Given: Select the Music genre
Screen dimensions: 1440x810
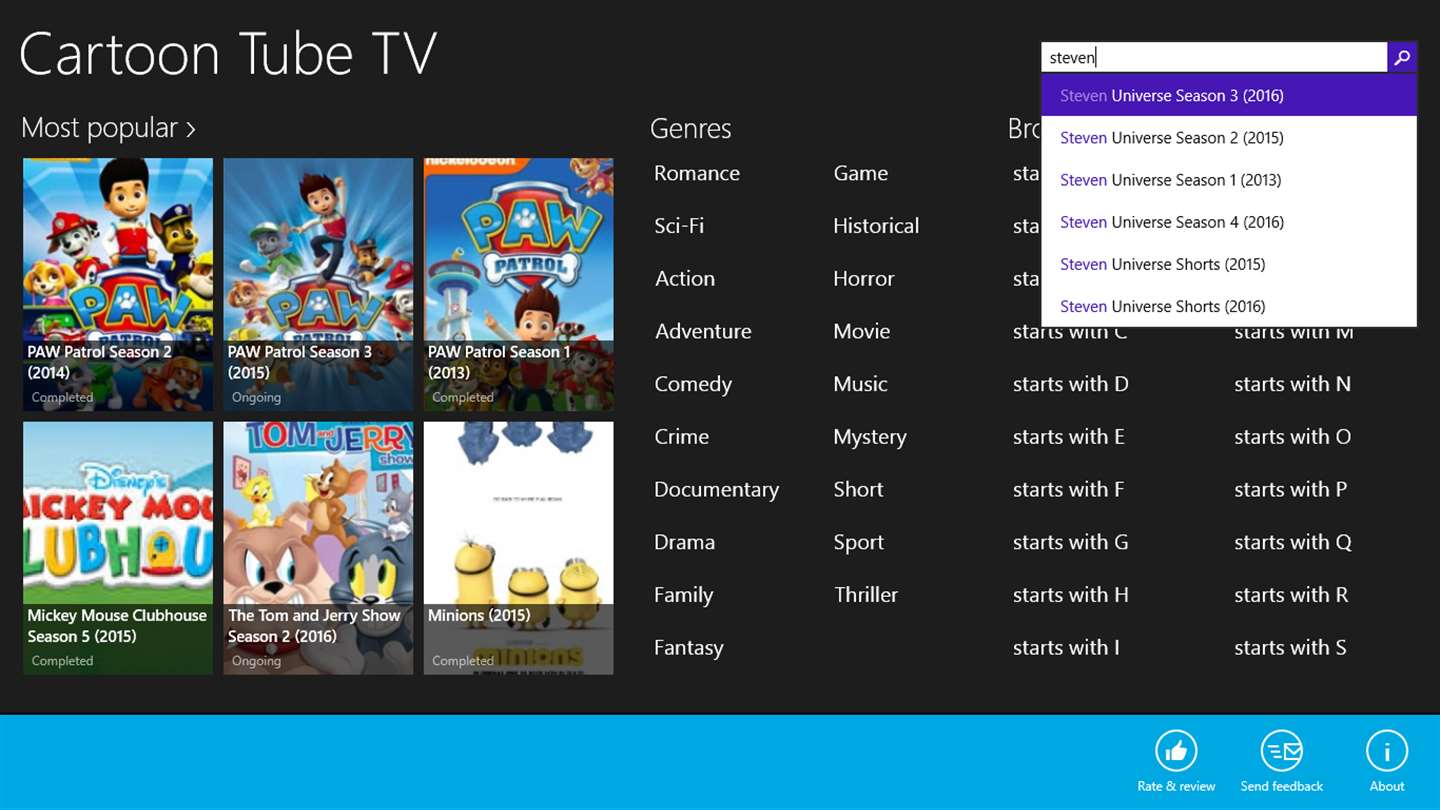Looking at the screenshot, I should (860, 384).
